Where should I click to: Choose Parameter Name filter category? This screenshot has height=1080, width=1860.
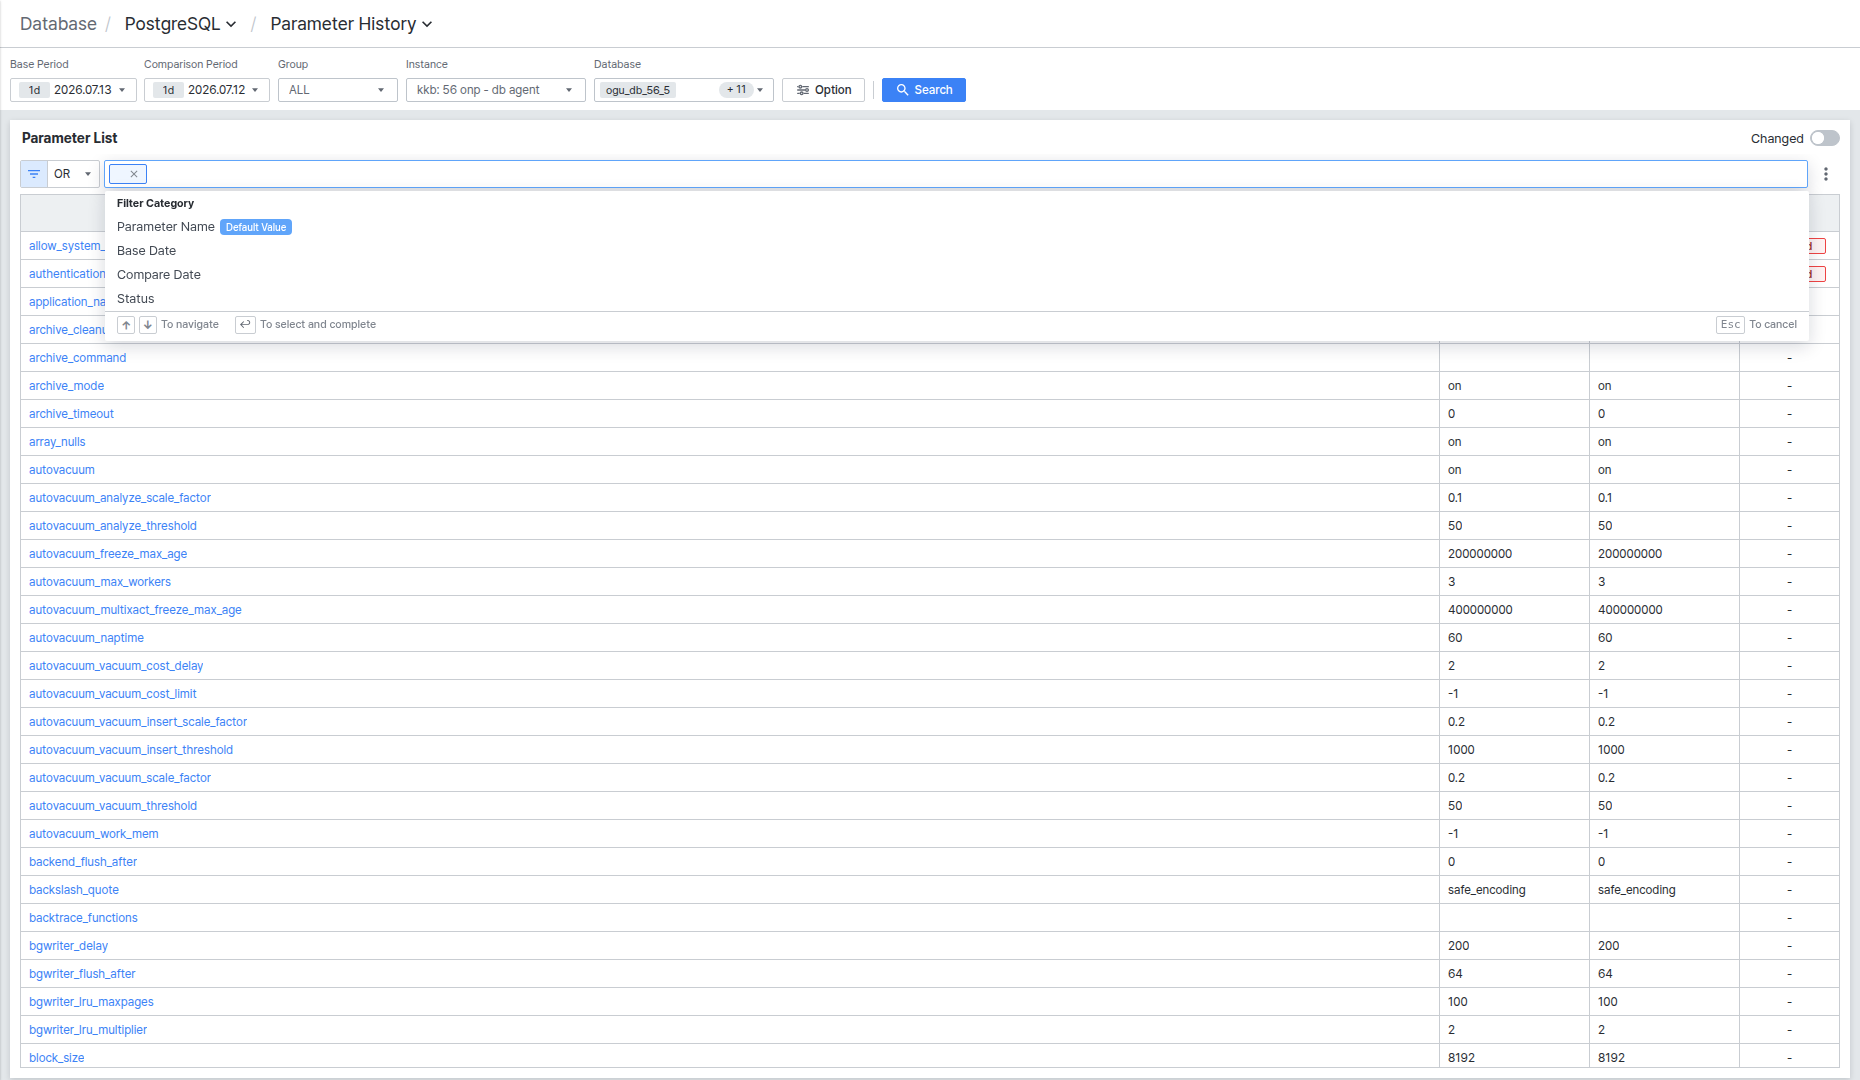tap(166, 227)
